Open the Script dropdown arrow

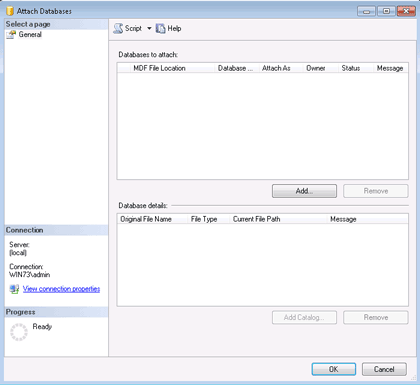(x=149, y=29)
